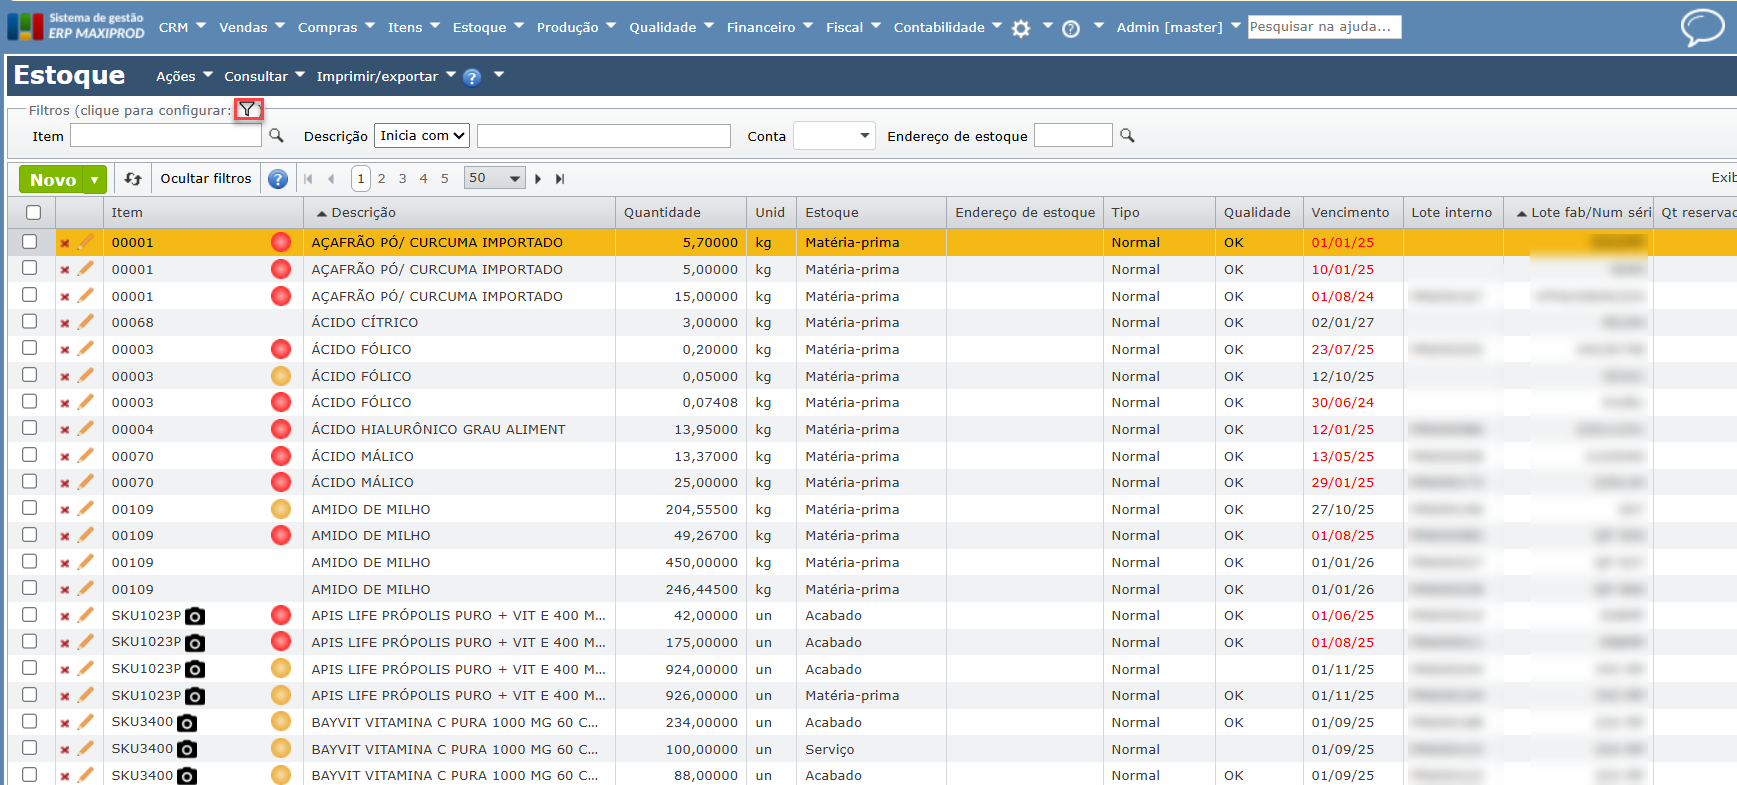1737x785 pixels.
Task: Expand the Conta dropdown filter
Action: pyautogui.click(x=834, y=136)
